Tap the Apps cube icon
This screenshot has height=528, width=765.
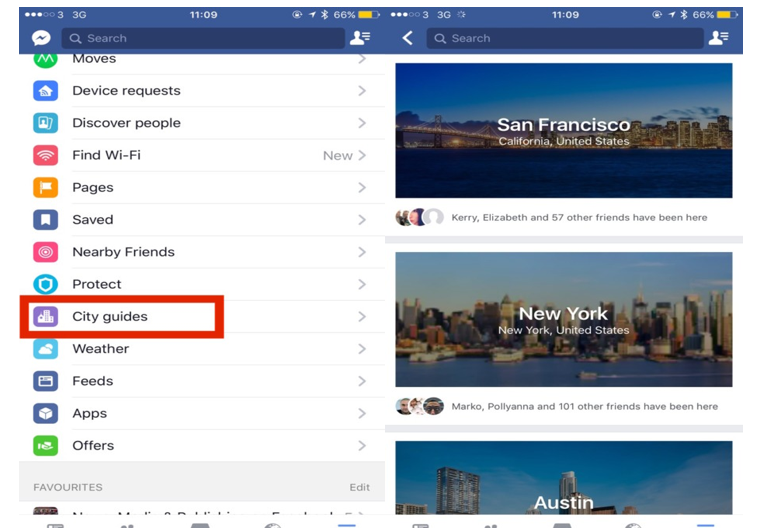[x=45, y=413]
